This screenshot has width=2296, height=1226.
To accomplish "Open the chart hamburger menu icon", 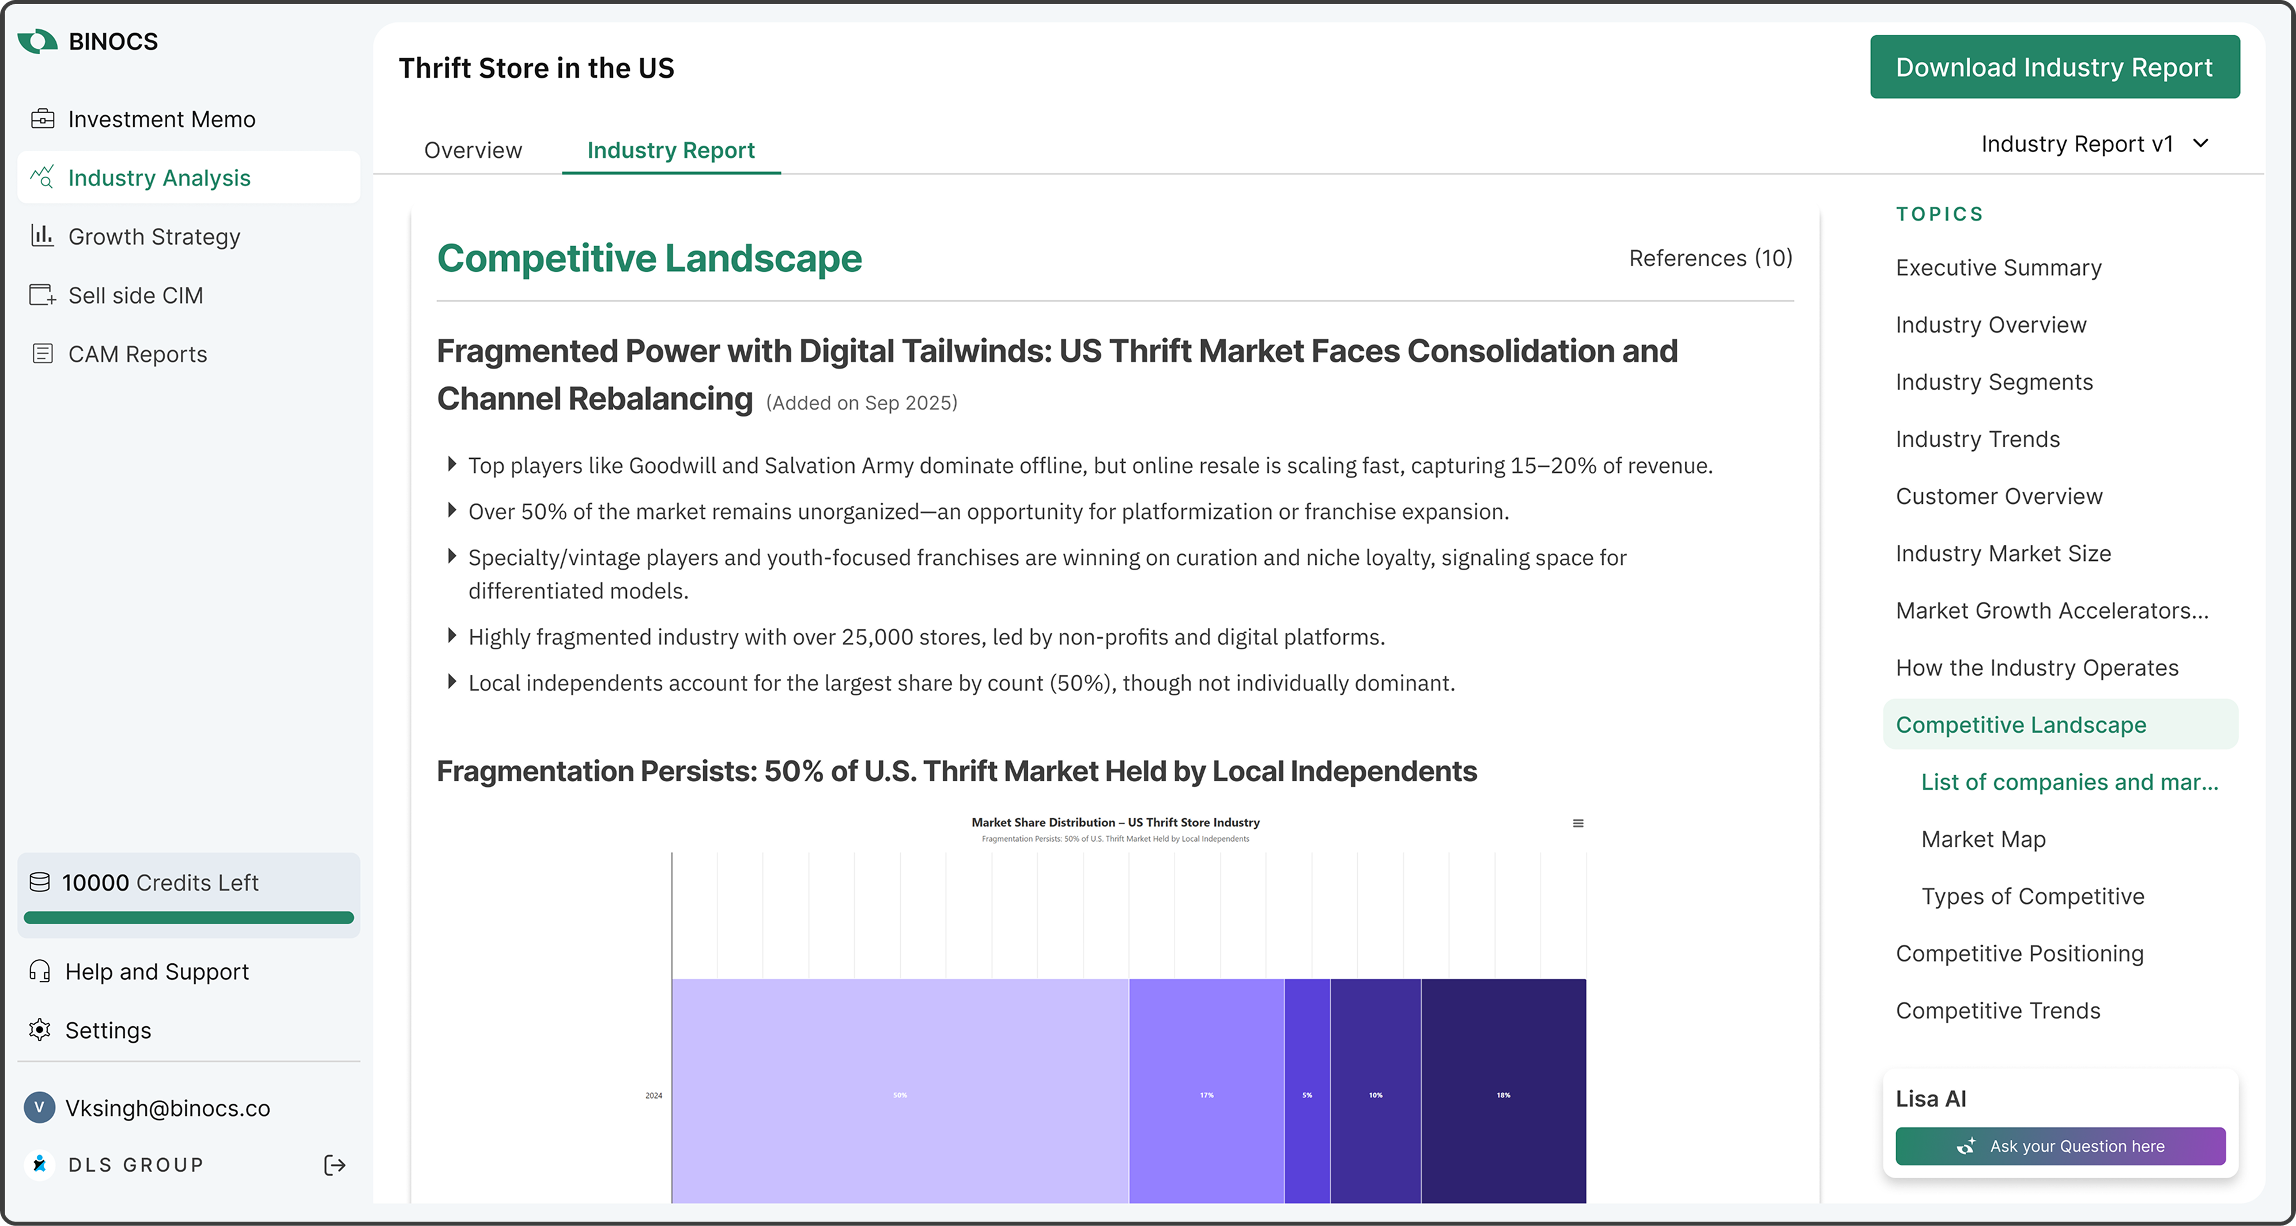I will (1578, 823).
